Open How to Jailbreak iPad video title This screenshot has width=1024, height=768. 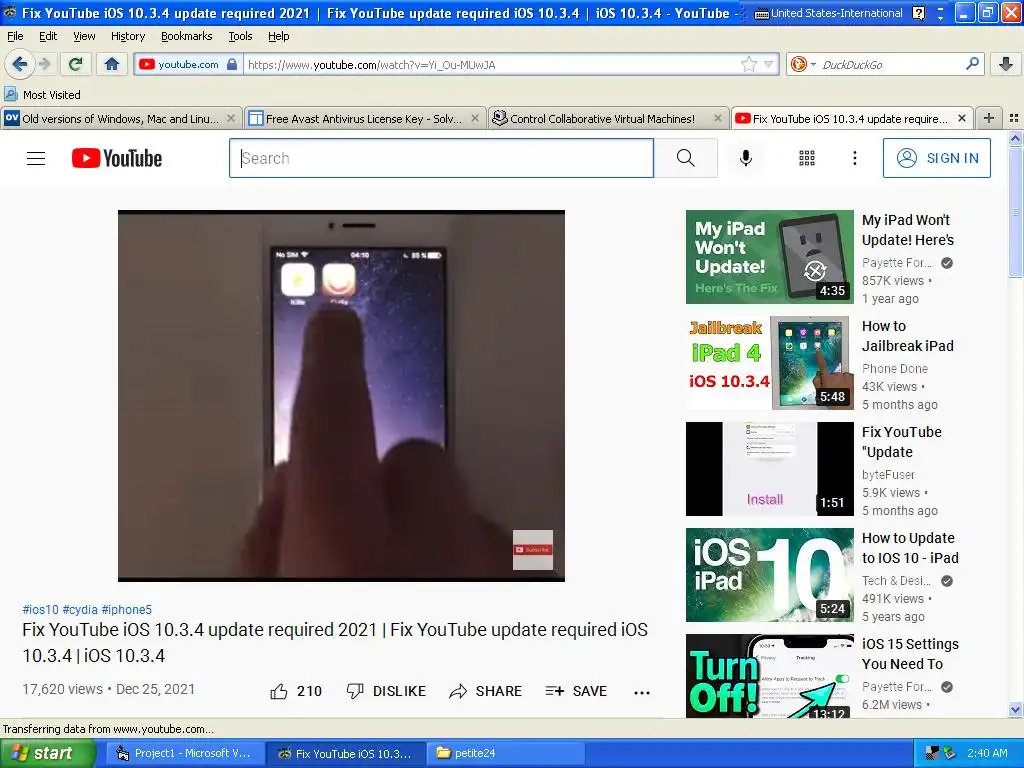pyautogui.click(x=908, y=336)
